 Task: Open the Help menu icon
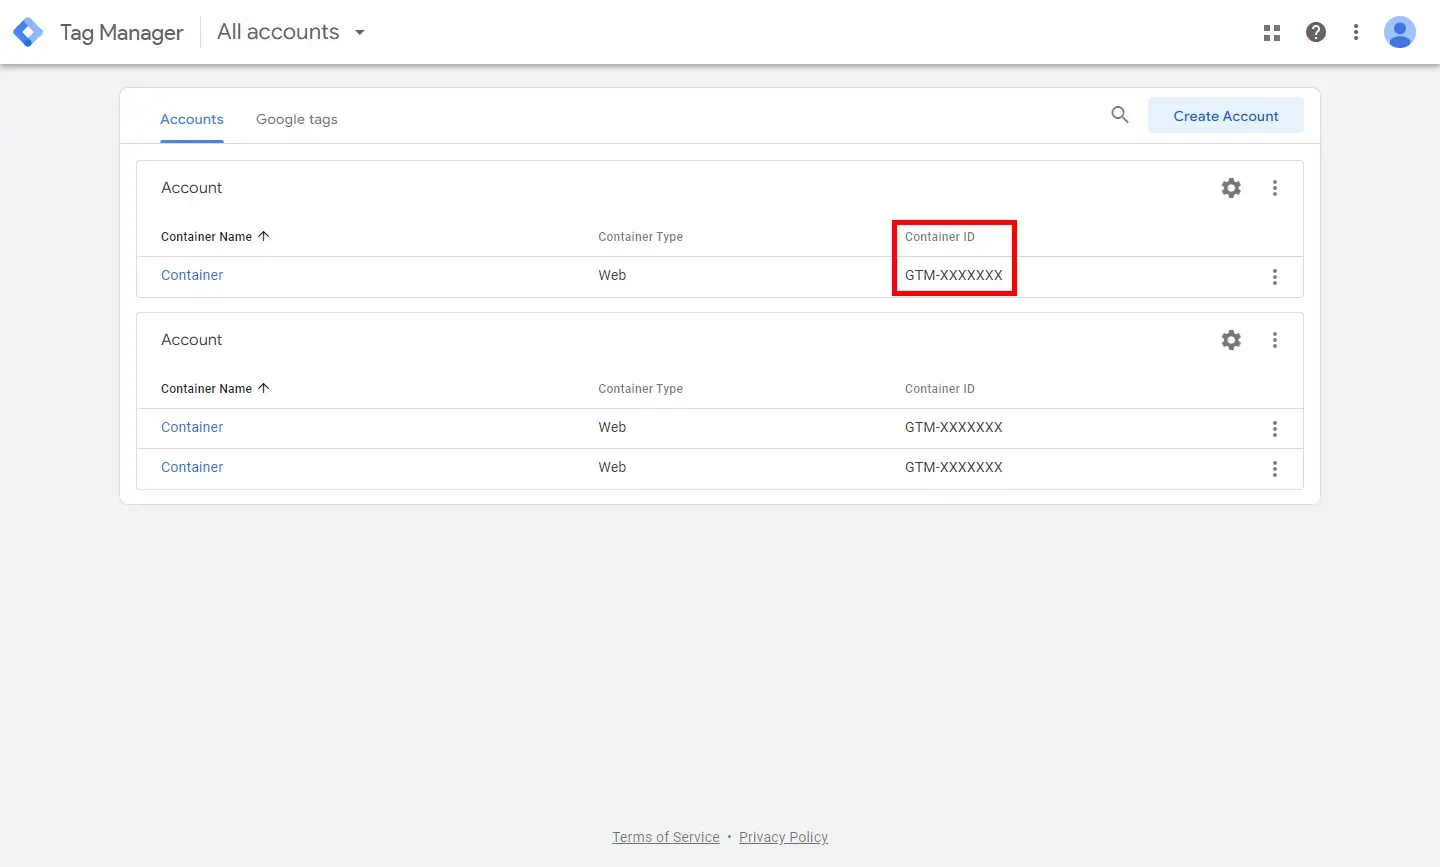click(1316, 32)
